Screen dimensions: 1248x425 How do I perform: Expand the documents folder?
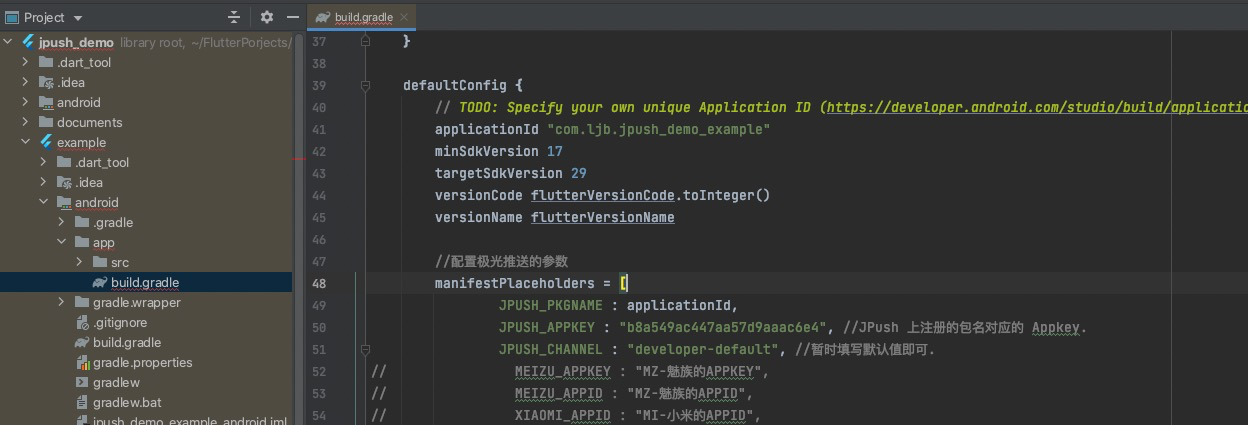click(25, 122)
